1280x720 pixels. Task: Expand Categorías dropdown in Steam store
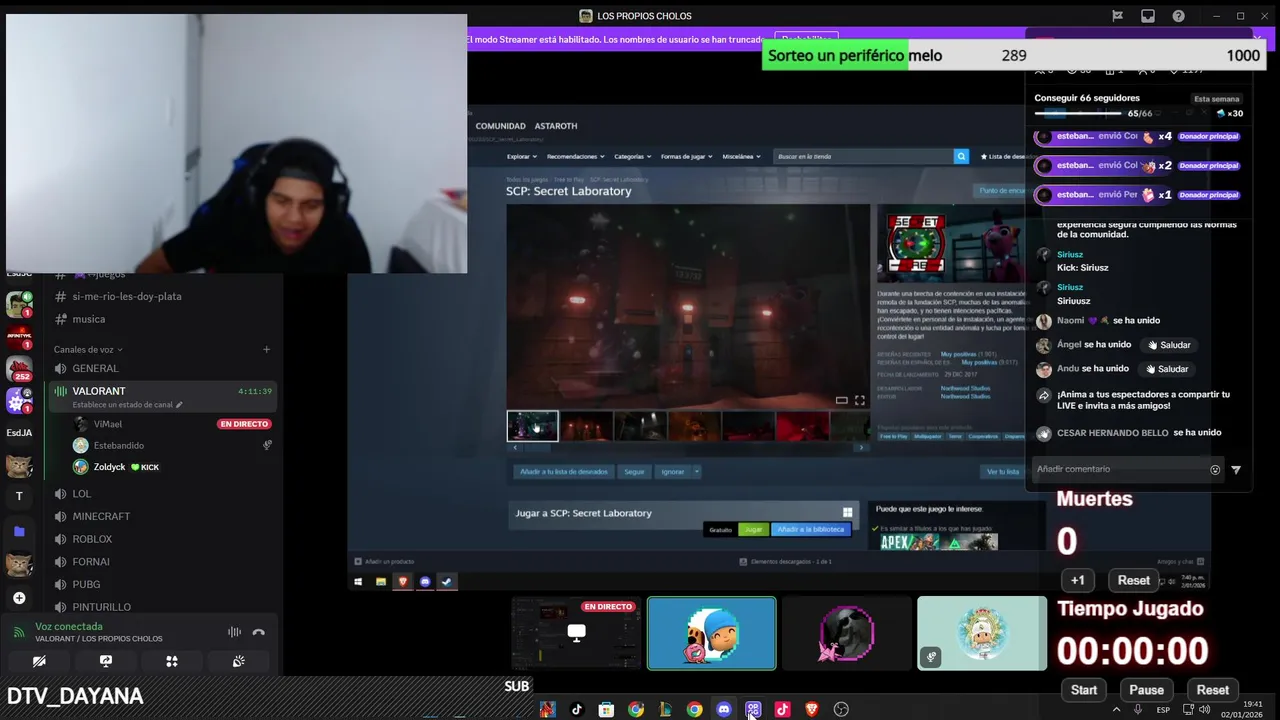(x=633, y=157)
